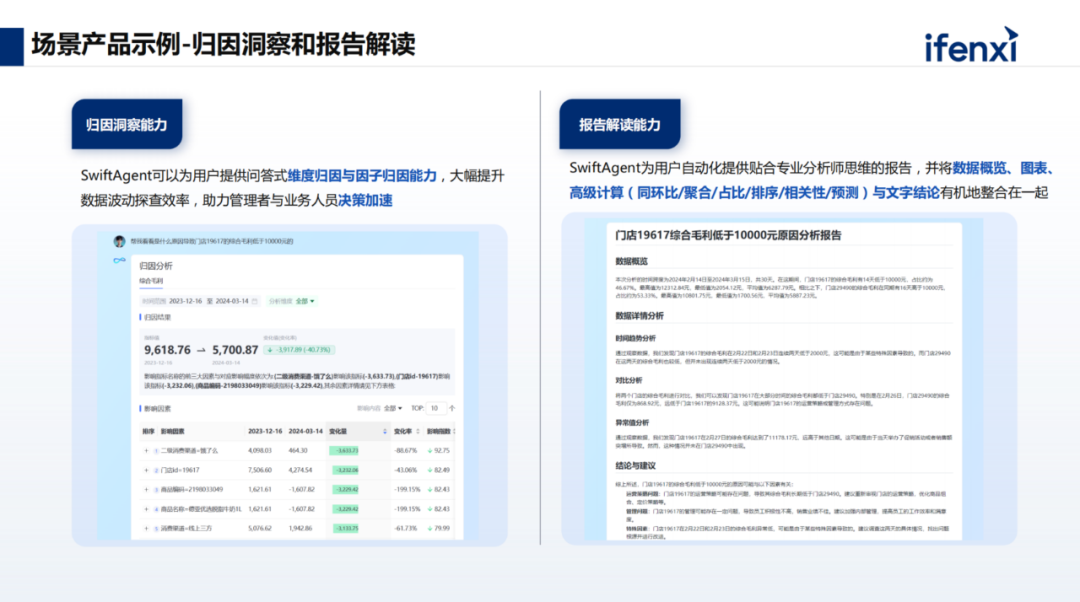Viewport: 1080px width, 602px height.
Task: Click the 数据详情分析 report heading
Action: [x=640, y=316]
